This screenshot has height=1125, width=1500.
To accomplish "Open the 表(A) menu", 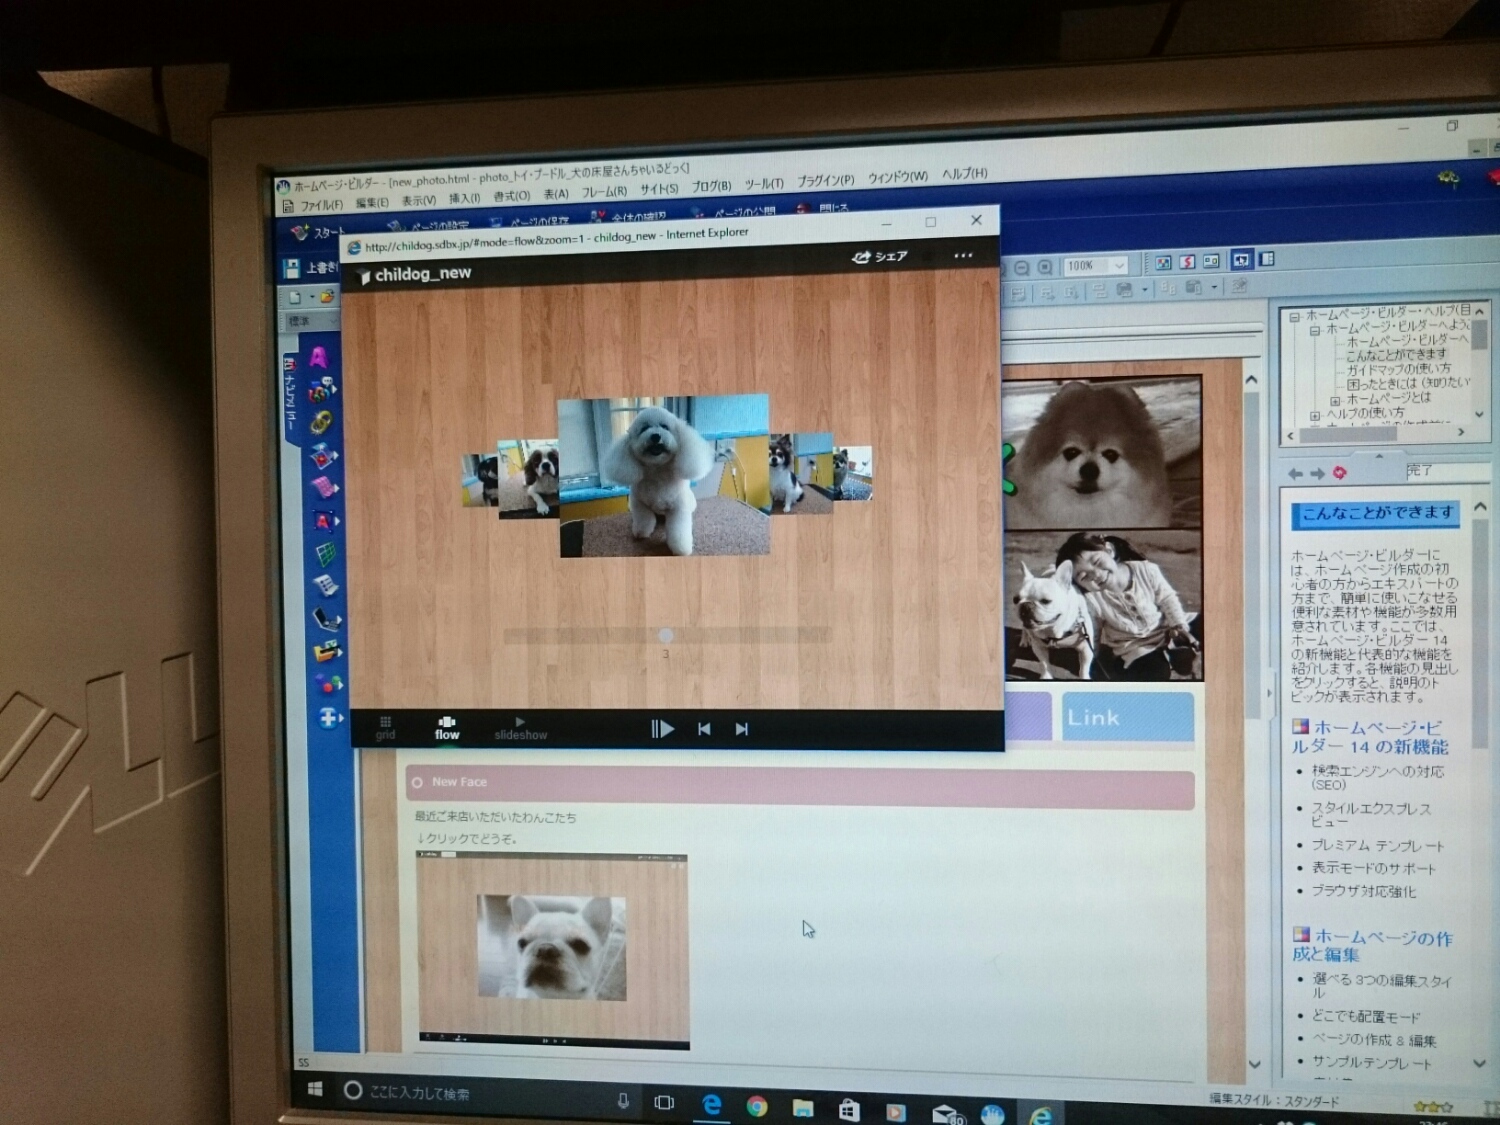I will click(556, 195).
